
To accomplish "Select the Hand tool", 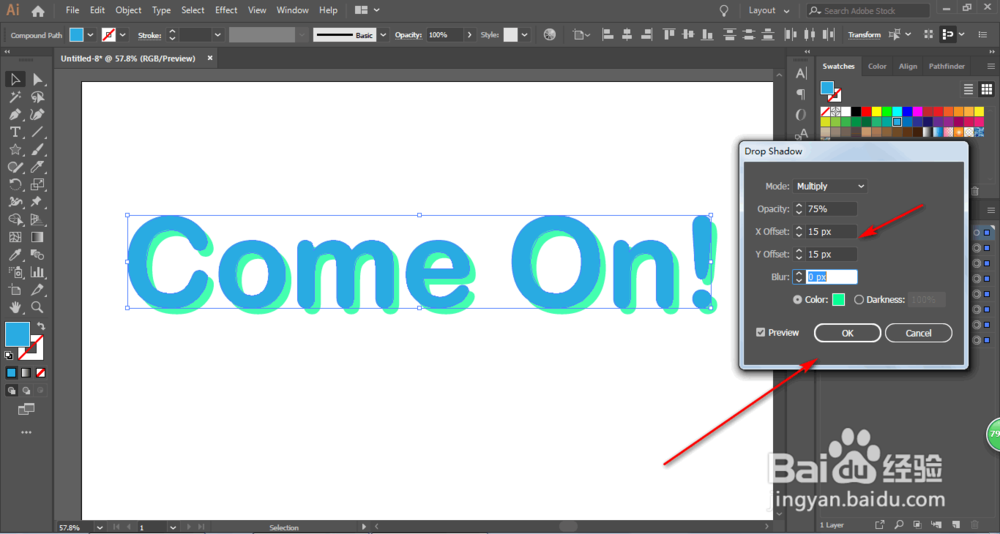I will pos(15,308).
